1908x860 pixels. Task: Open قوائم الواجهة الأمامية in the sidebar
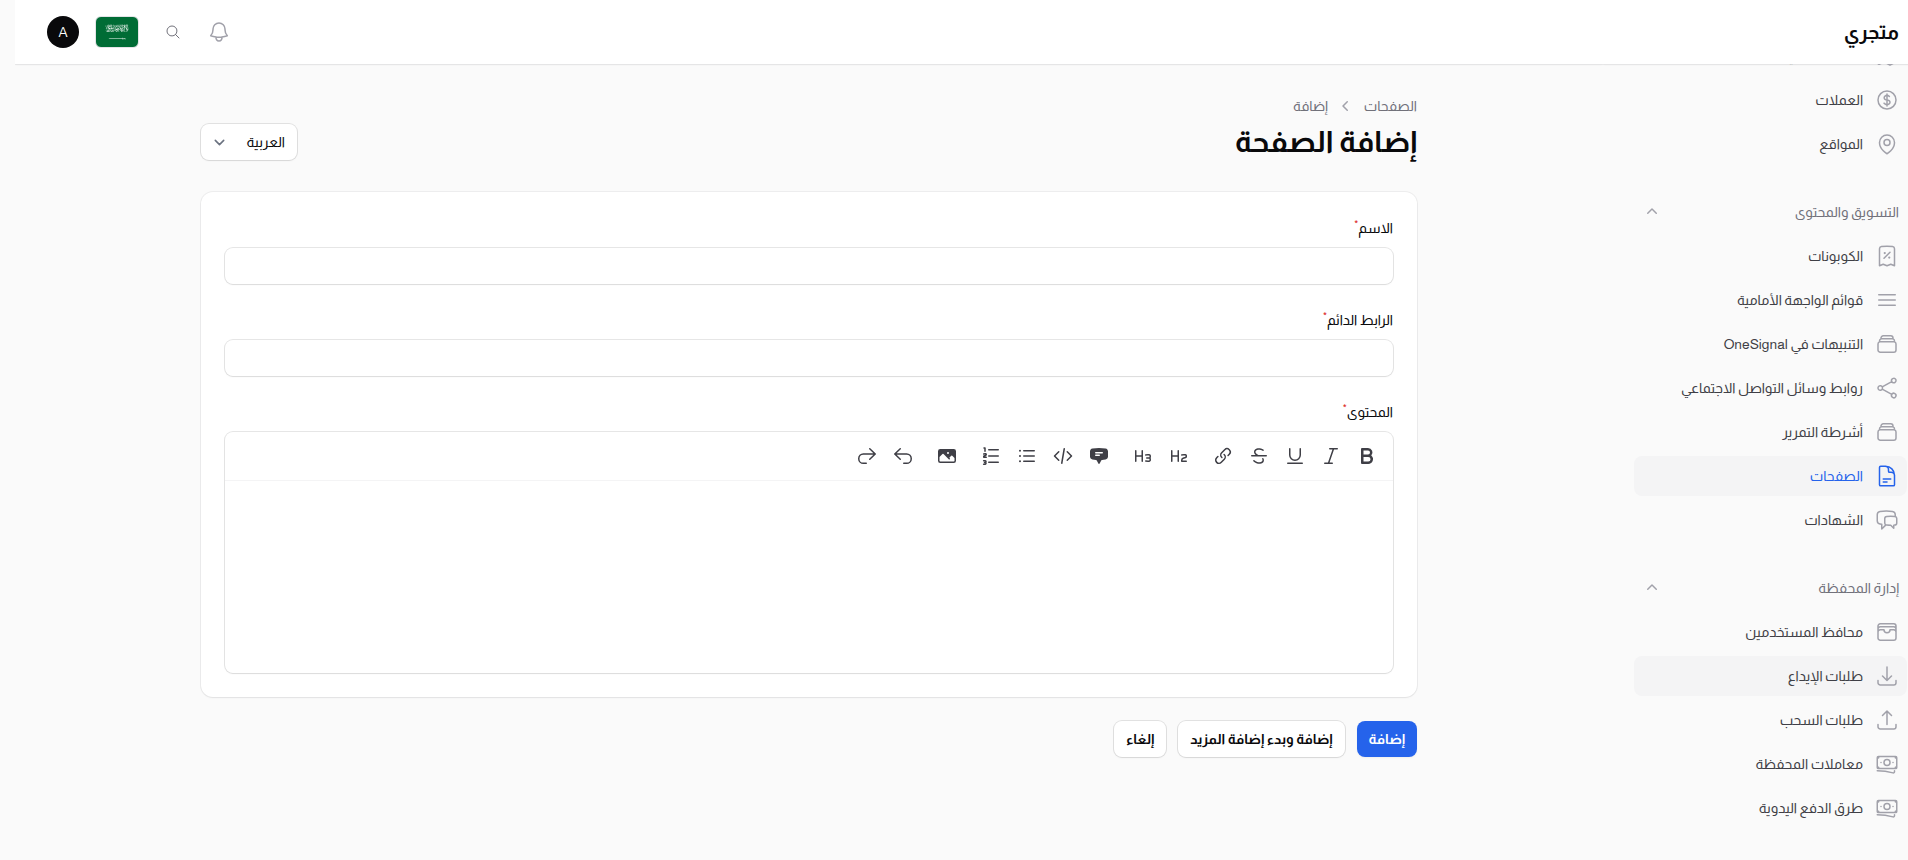click(x=1770, y=300)
